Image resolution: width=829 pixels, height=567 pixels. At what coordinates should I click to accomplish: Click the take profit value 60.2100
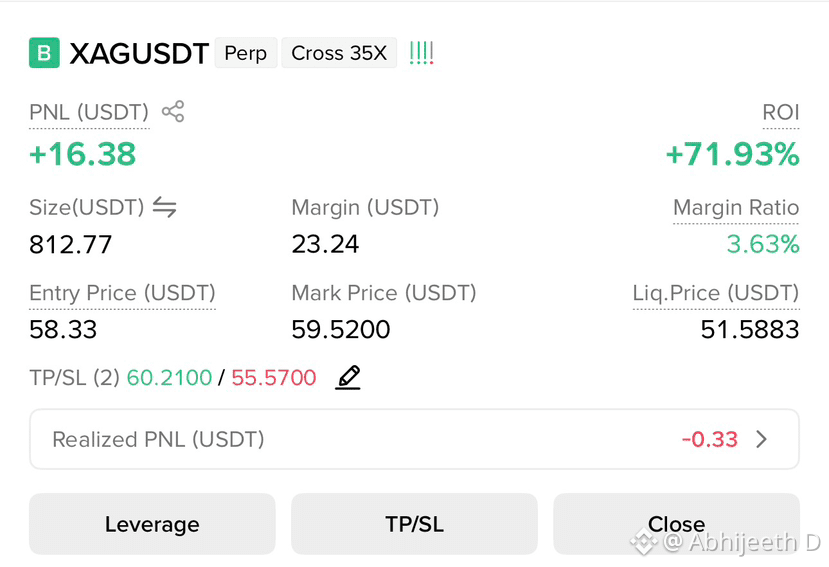point(169,378)
